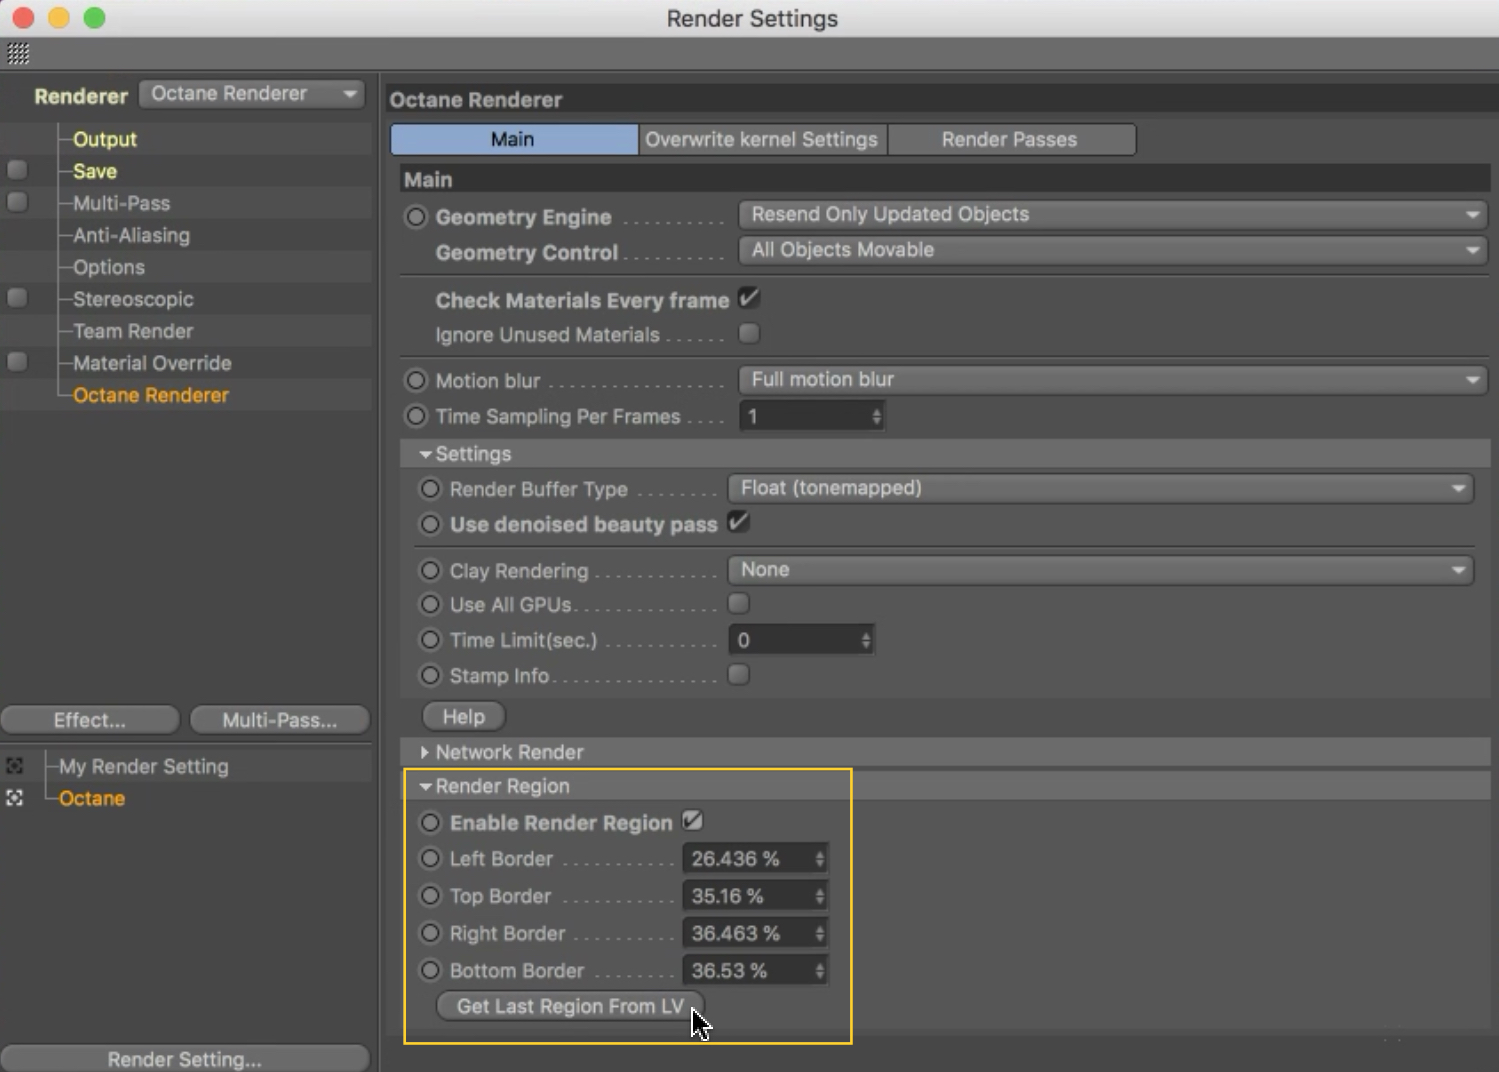Enable the Multi-Pass checkbox in the sidebar

17,202
